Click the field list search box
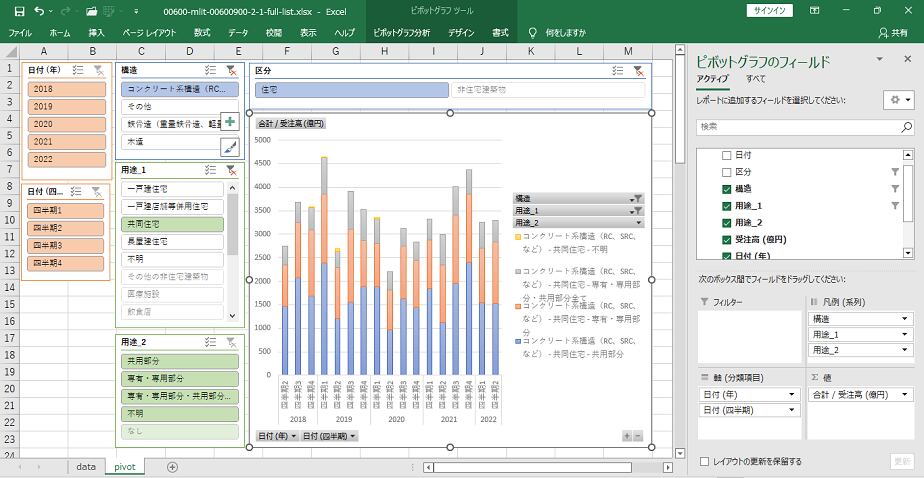 pos(795,127)
